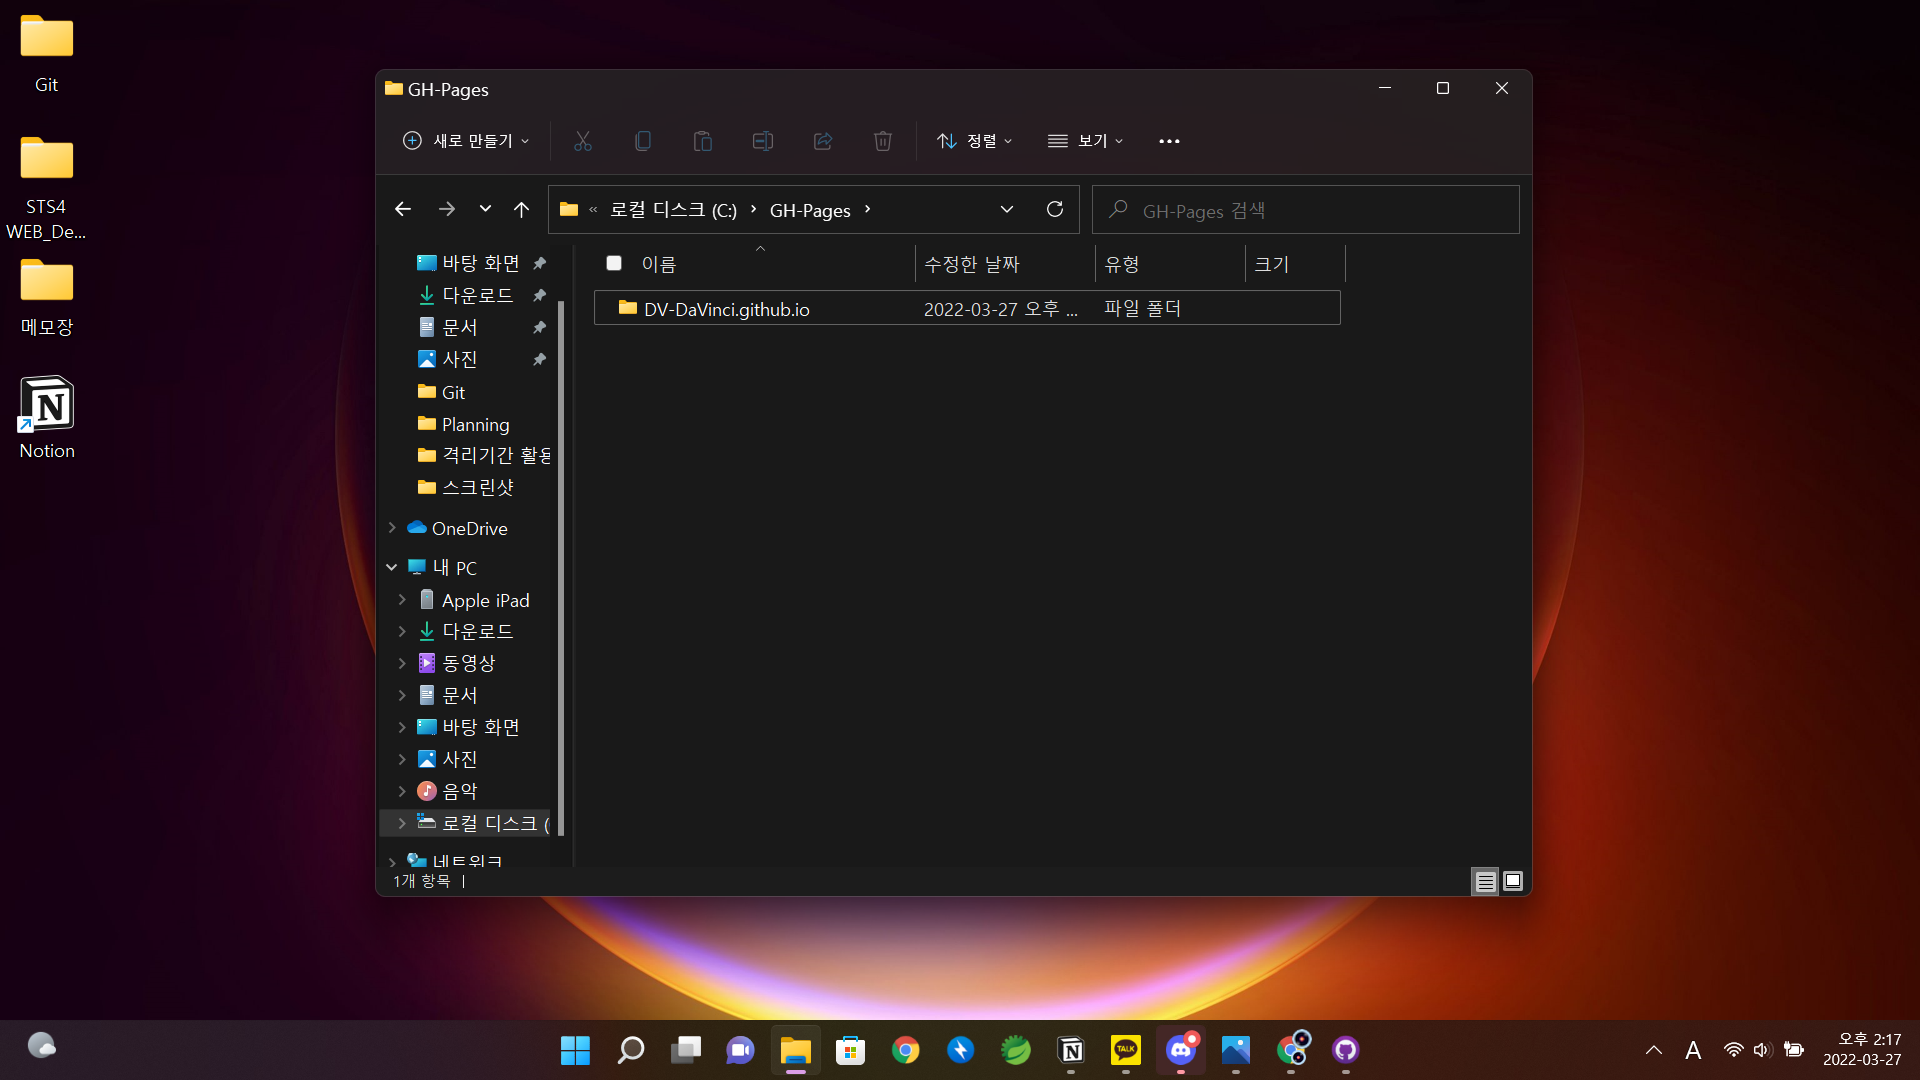
Task: Switch to large icons view in status bar
Action: pyautogui.click(x=1513, y=881)
